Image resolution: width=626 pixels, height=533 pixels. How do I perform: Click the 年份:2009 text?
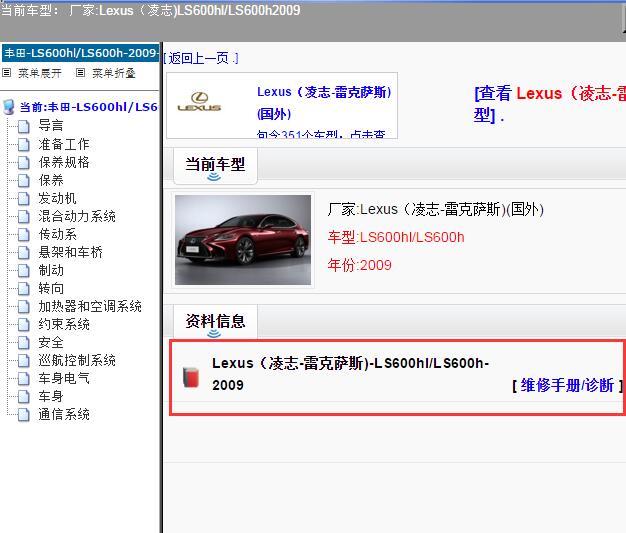[x=359, y=265]
